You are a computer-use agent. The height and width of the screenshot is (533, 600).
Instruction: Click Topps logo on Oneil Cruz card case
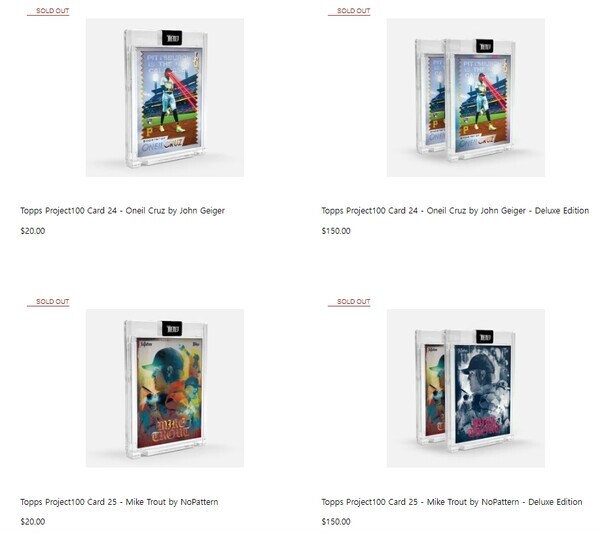(x=171, y=38)
